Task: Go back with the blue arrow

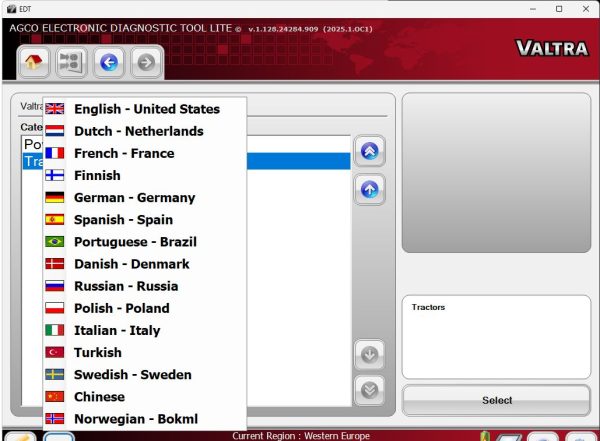Action: click(x=109, y=62)
